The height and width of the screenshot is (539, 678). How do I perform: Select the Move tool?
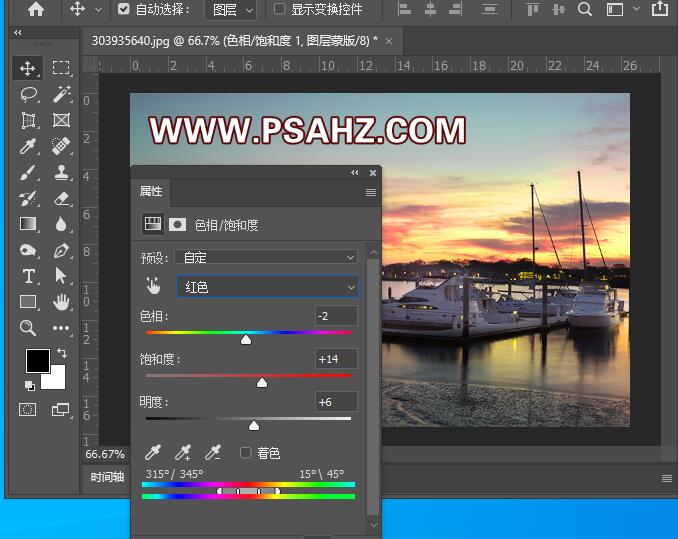(x=28, y=68)
